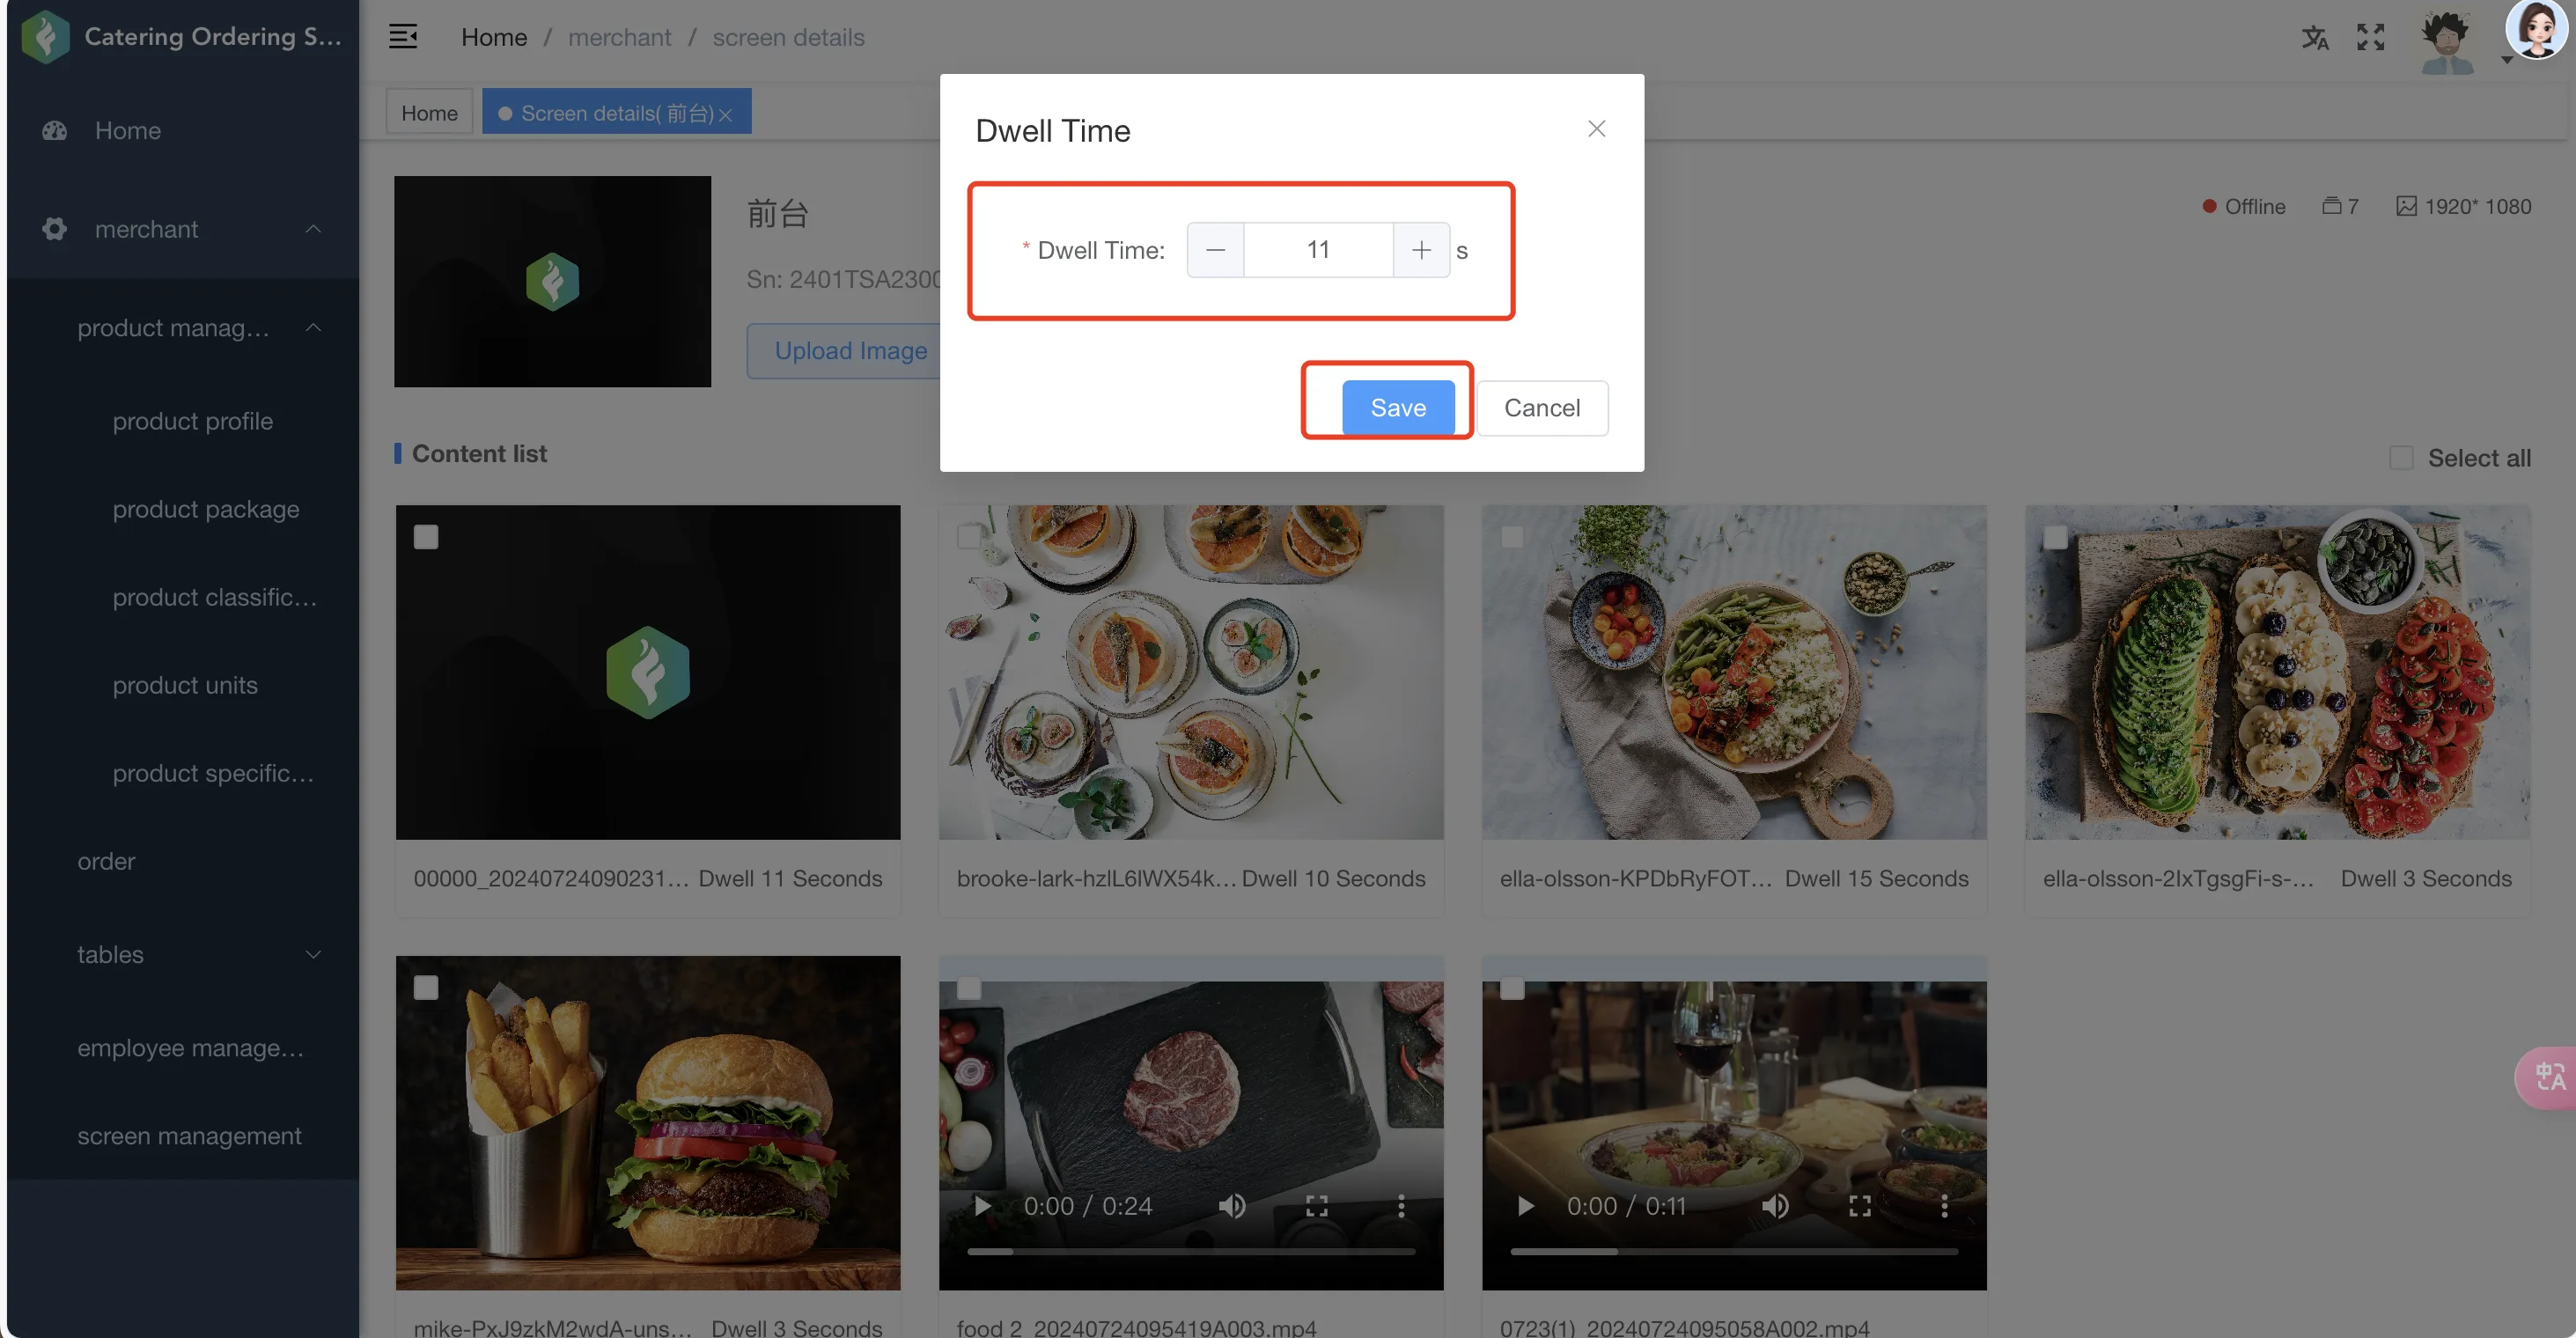The height and width of the screenshot is (1338, 2576).
Task: Click the Offline status indicator
Action: click(x=2244, y=206)
